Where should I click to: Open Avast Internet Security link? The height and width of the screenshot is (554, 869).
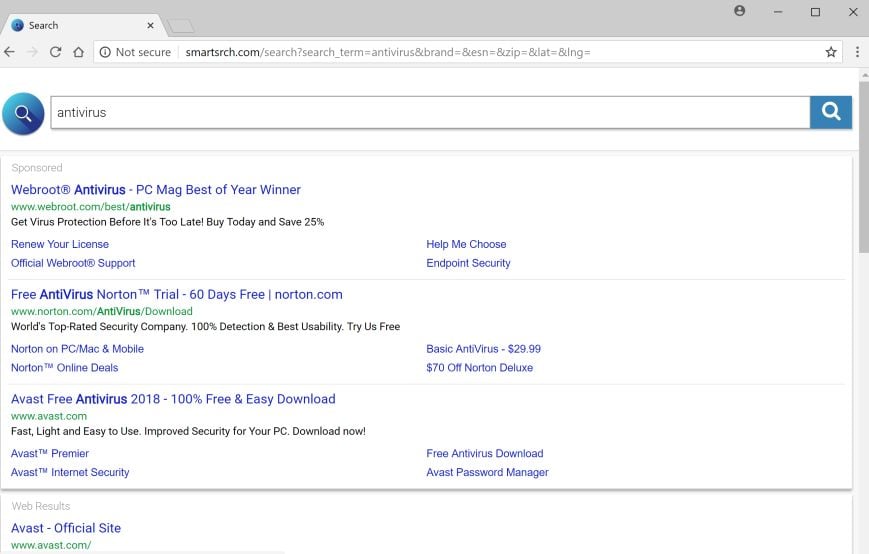(x=70, y=473)
